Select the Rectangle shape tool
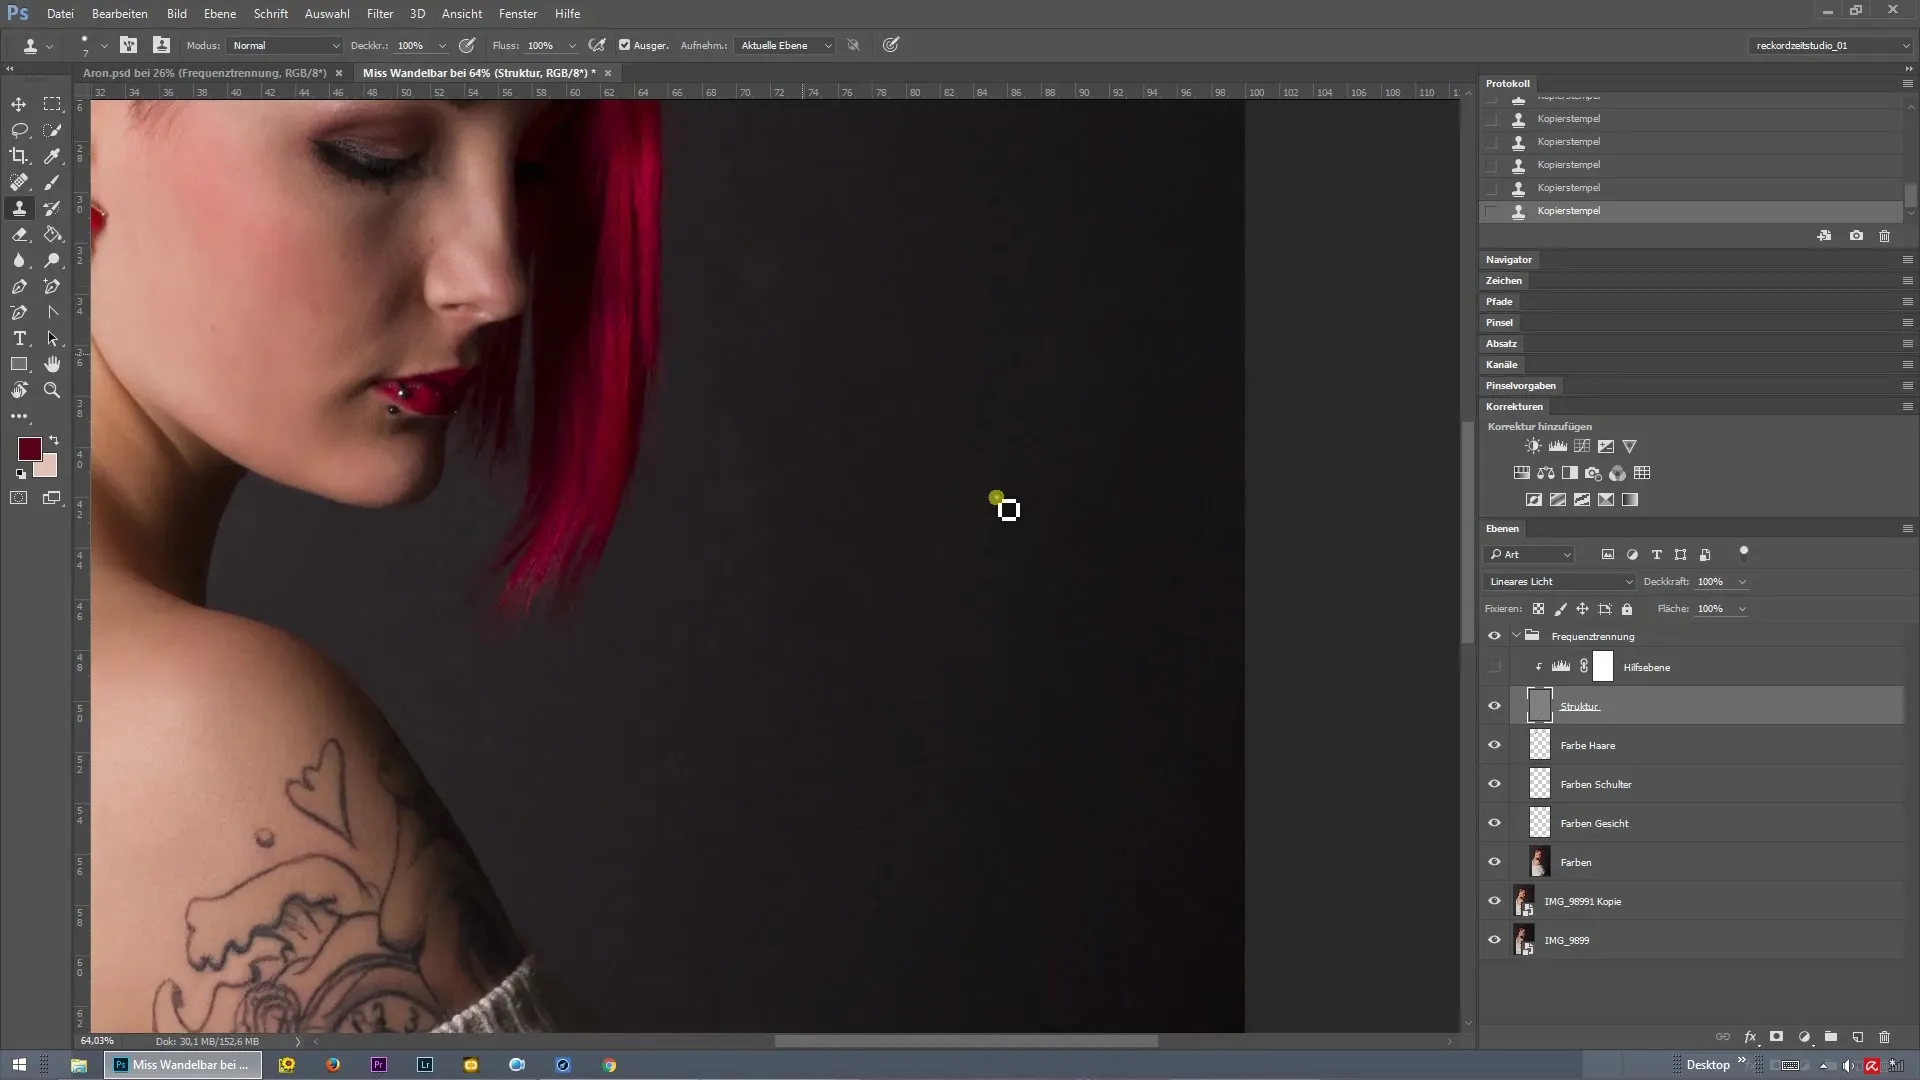The width and height of the screenshot is (1920, 1080). point(19,364)
